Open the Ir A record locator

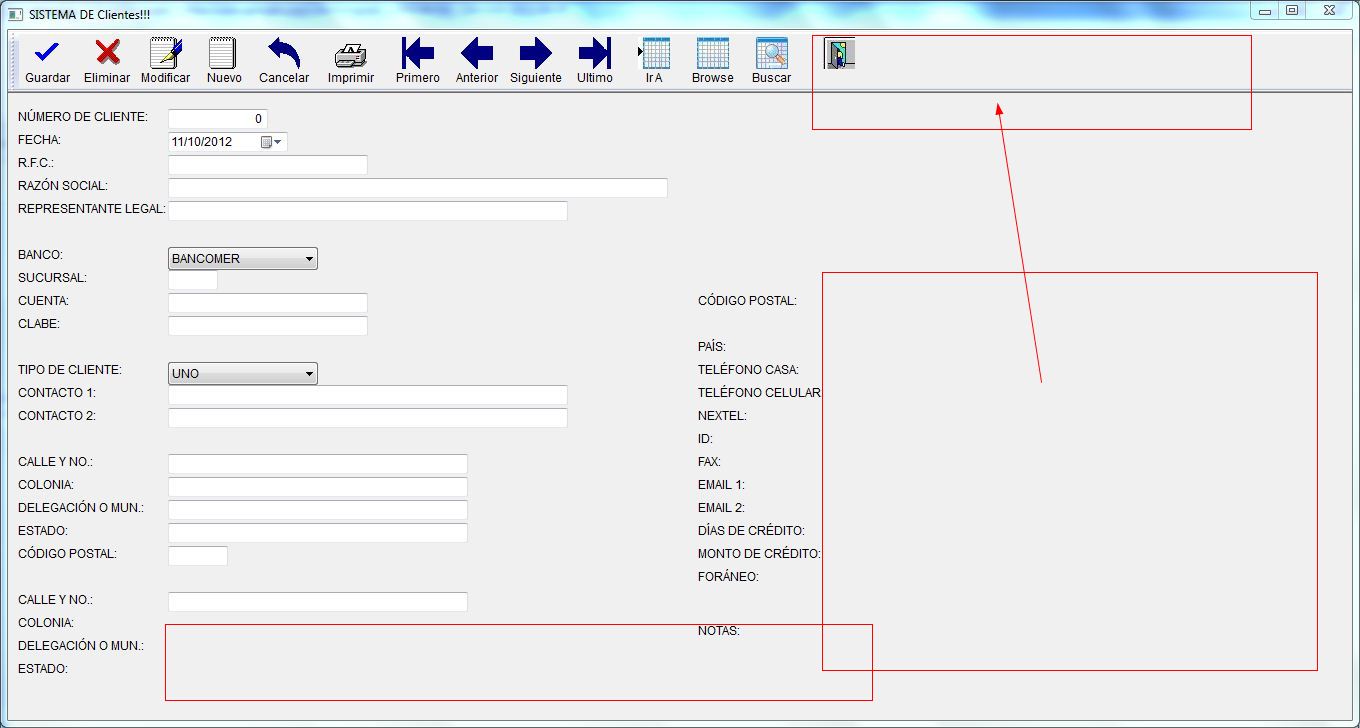click(x=655, y=52)
